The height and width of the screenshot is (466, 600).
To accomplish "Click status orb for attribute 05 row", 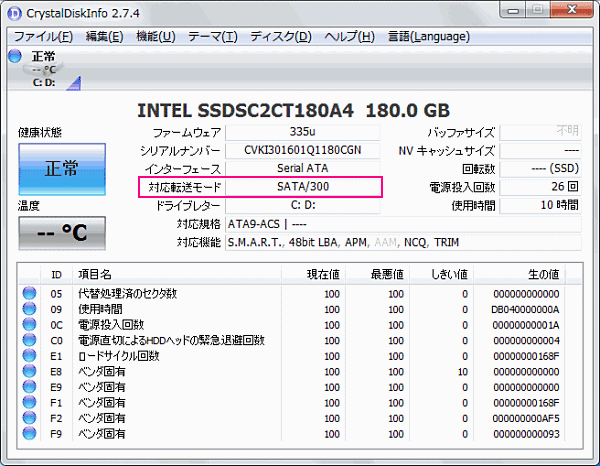I will (x=29, y=293).
